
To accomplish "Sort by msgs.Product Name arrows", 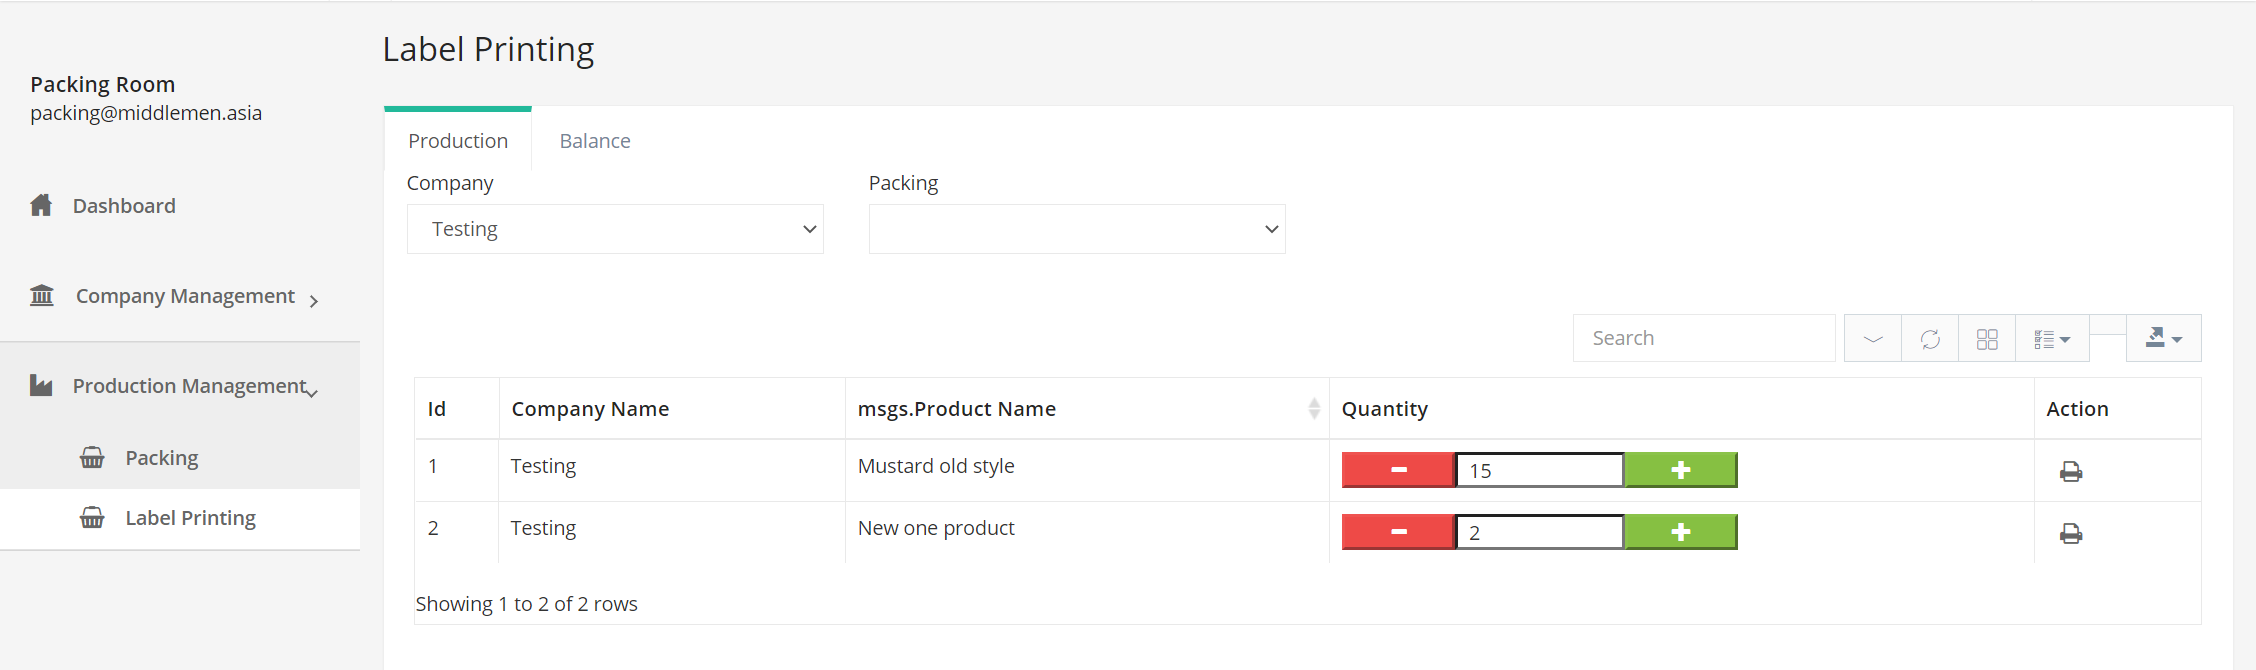I will pos(1314,408).
